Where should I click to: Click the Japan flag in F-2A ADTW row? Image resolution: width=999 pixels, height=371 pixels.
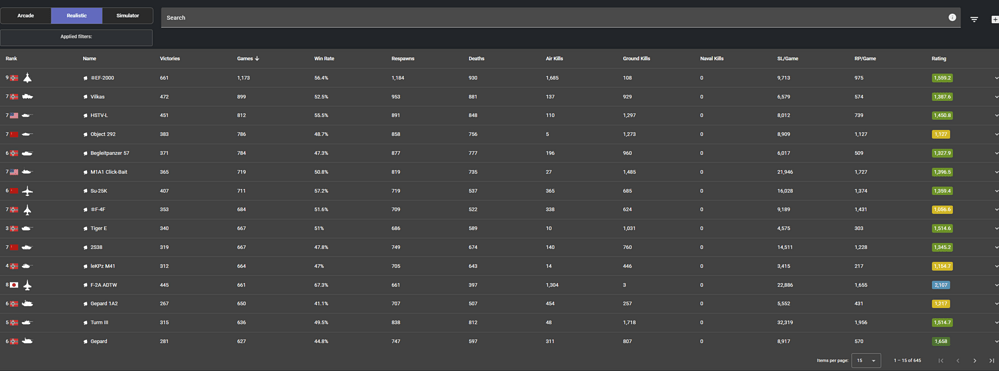(13, 285)
